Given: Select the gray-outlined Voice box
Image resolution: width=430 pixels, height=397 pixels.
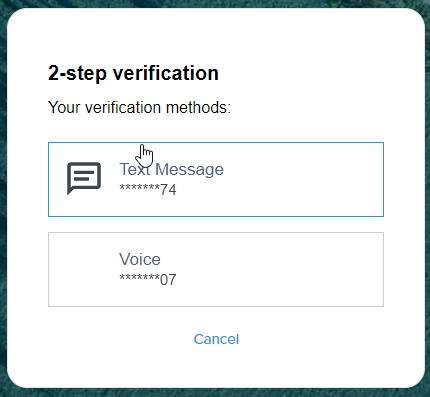Looking at the screenshot, I should tap(216, 269).
